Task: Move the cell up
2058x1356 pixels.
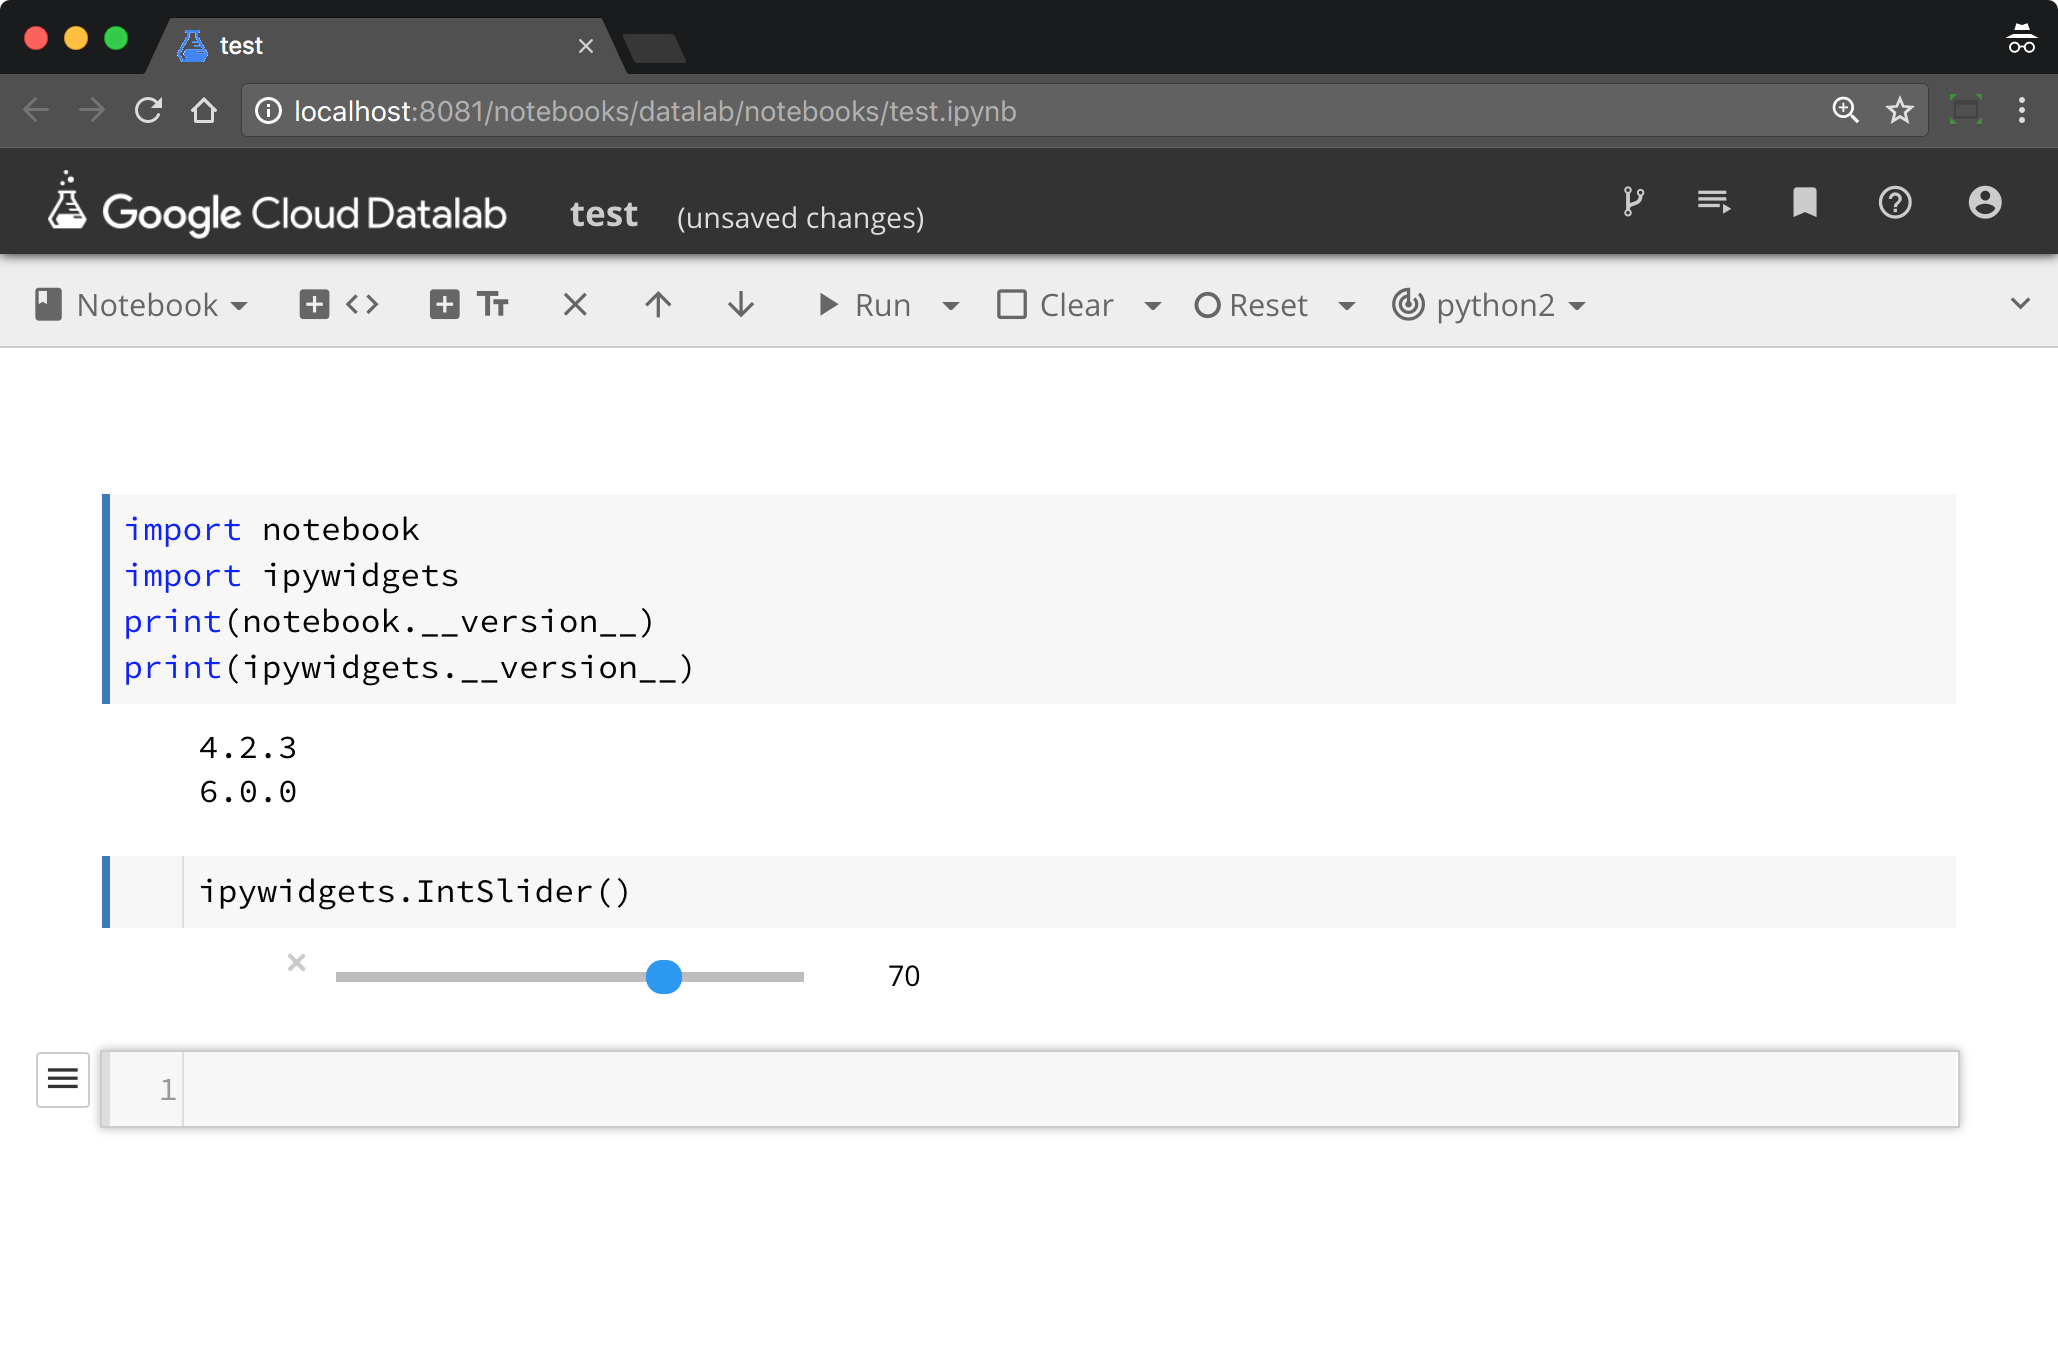Action: [x=657, y=304]
